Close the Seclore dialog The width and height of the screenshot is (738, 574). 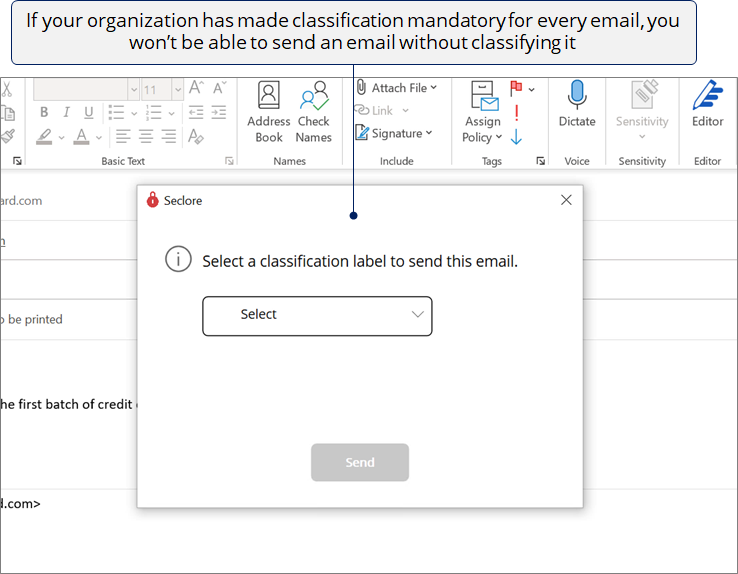[x=566, y=200]
